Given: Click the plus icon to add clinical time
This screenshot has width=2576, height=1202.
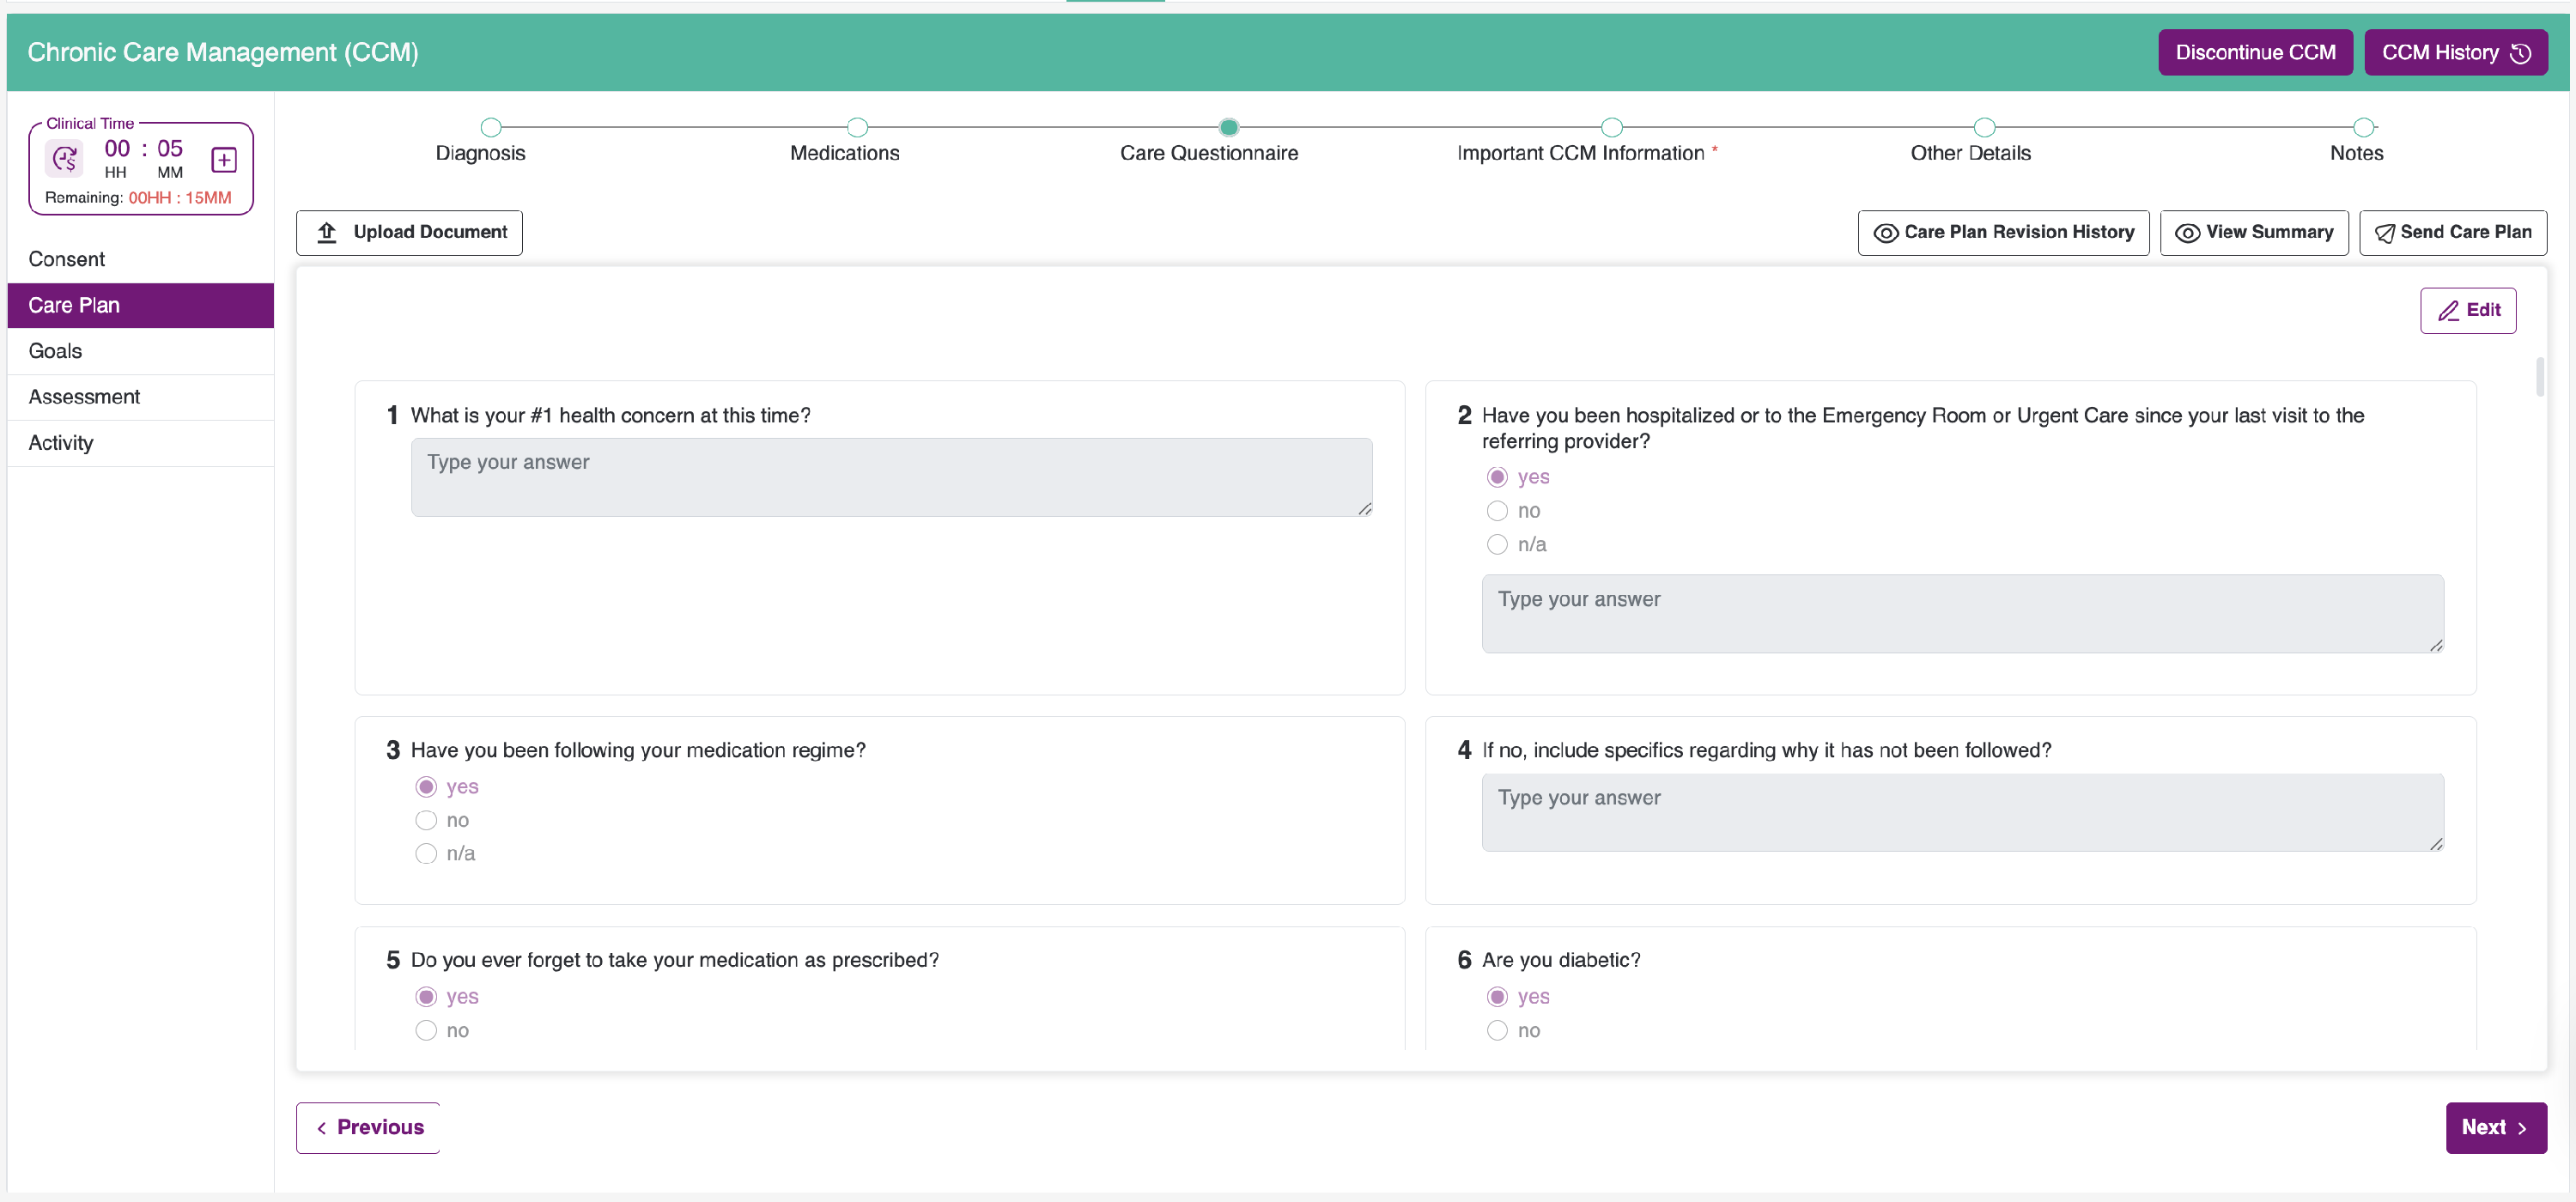Looking at the screenshot, I should click(224, 160).
